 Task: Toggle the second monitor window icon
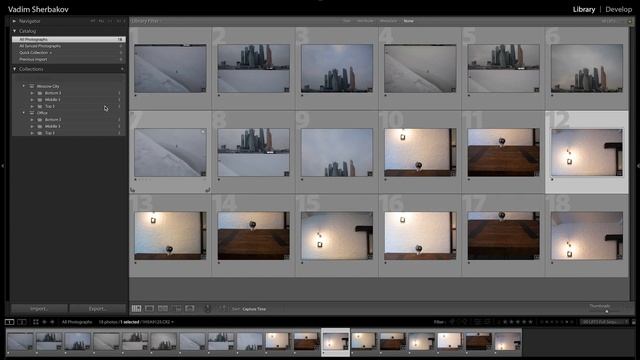(22, 322)
